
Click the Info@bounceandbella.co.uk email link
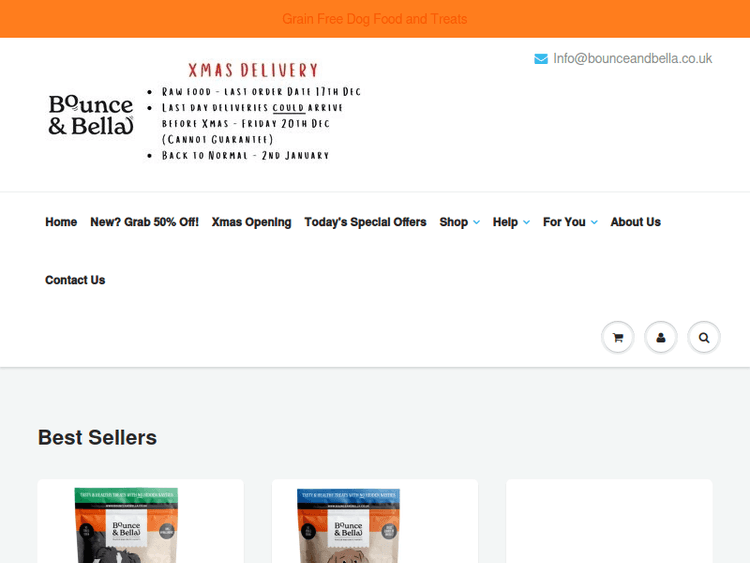point(632,59)
